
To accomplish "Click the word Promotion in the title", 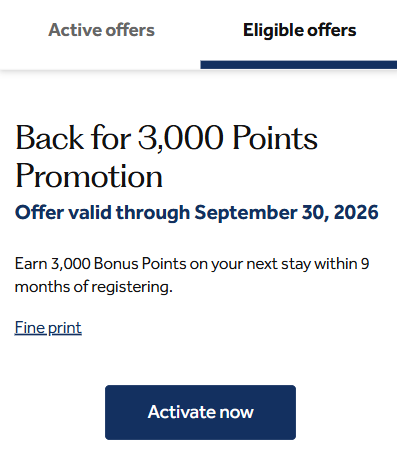I will pos(89,176).
